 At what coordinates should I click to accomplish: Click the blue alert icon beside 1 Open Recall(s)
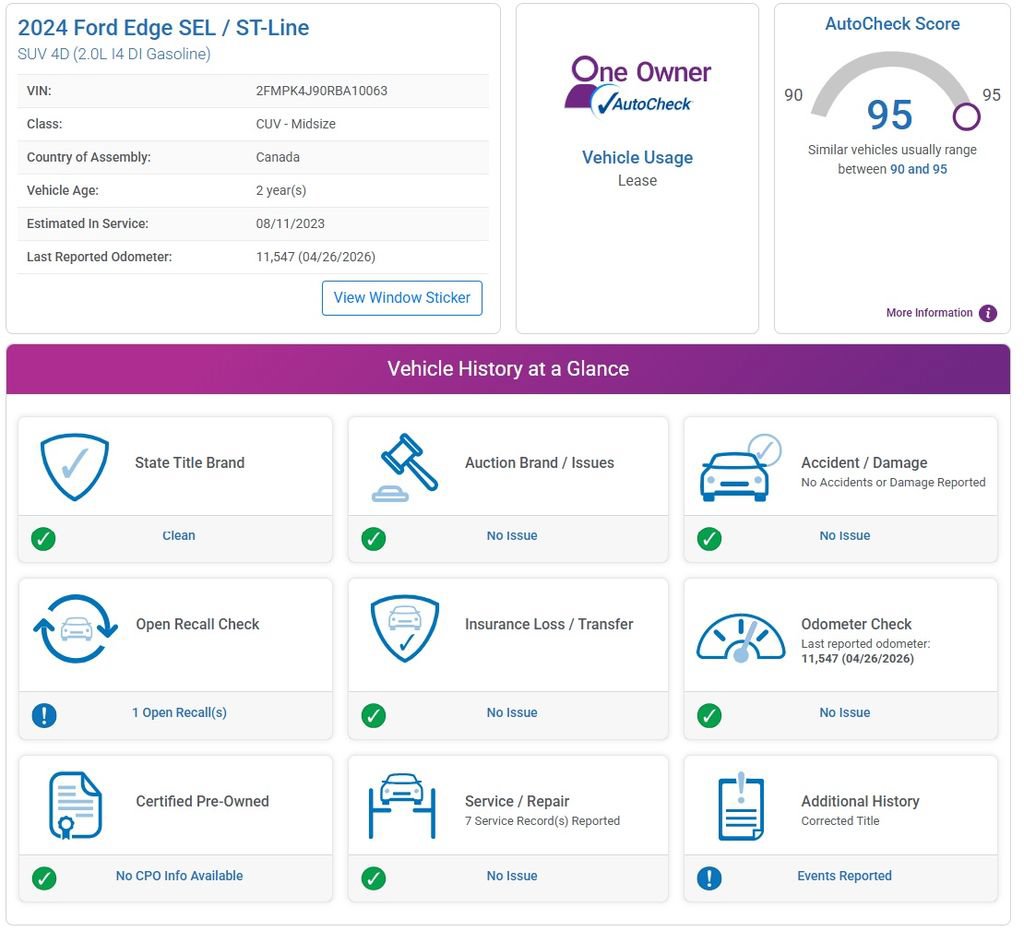[x=44, y=715]
